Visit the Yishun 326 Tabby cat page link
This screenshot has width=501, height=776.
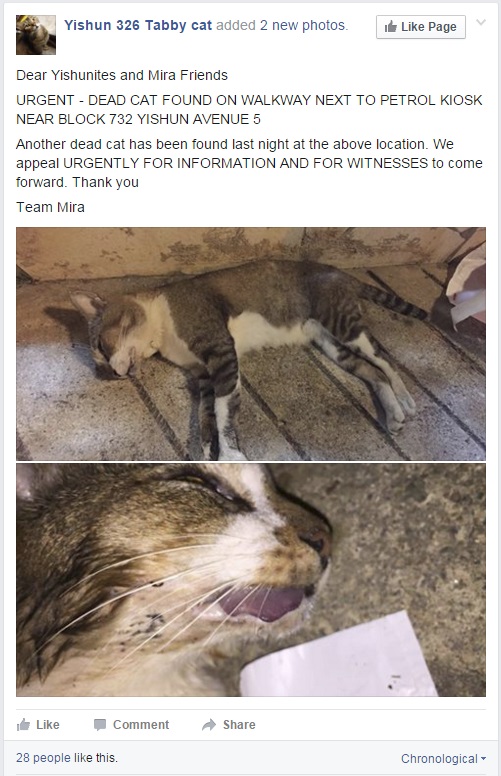click(138, 25)
